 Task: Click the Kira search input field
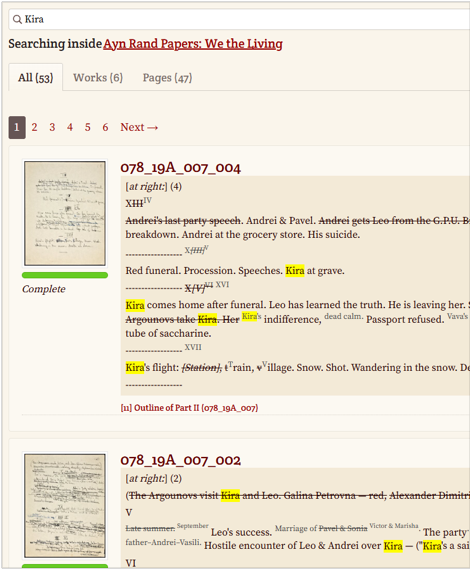click(x=239, y=19)
